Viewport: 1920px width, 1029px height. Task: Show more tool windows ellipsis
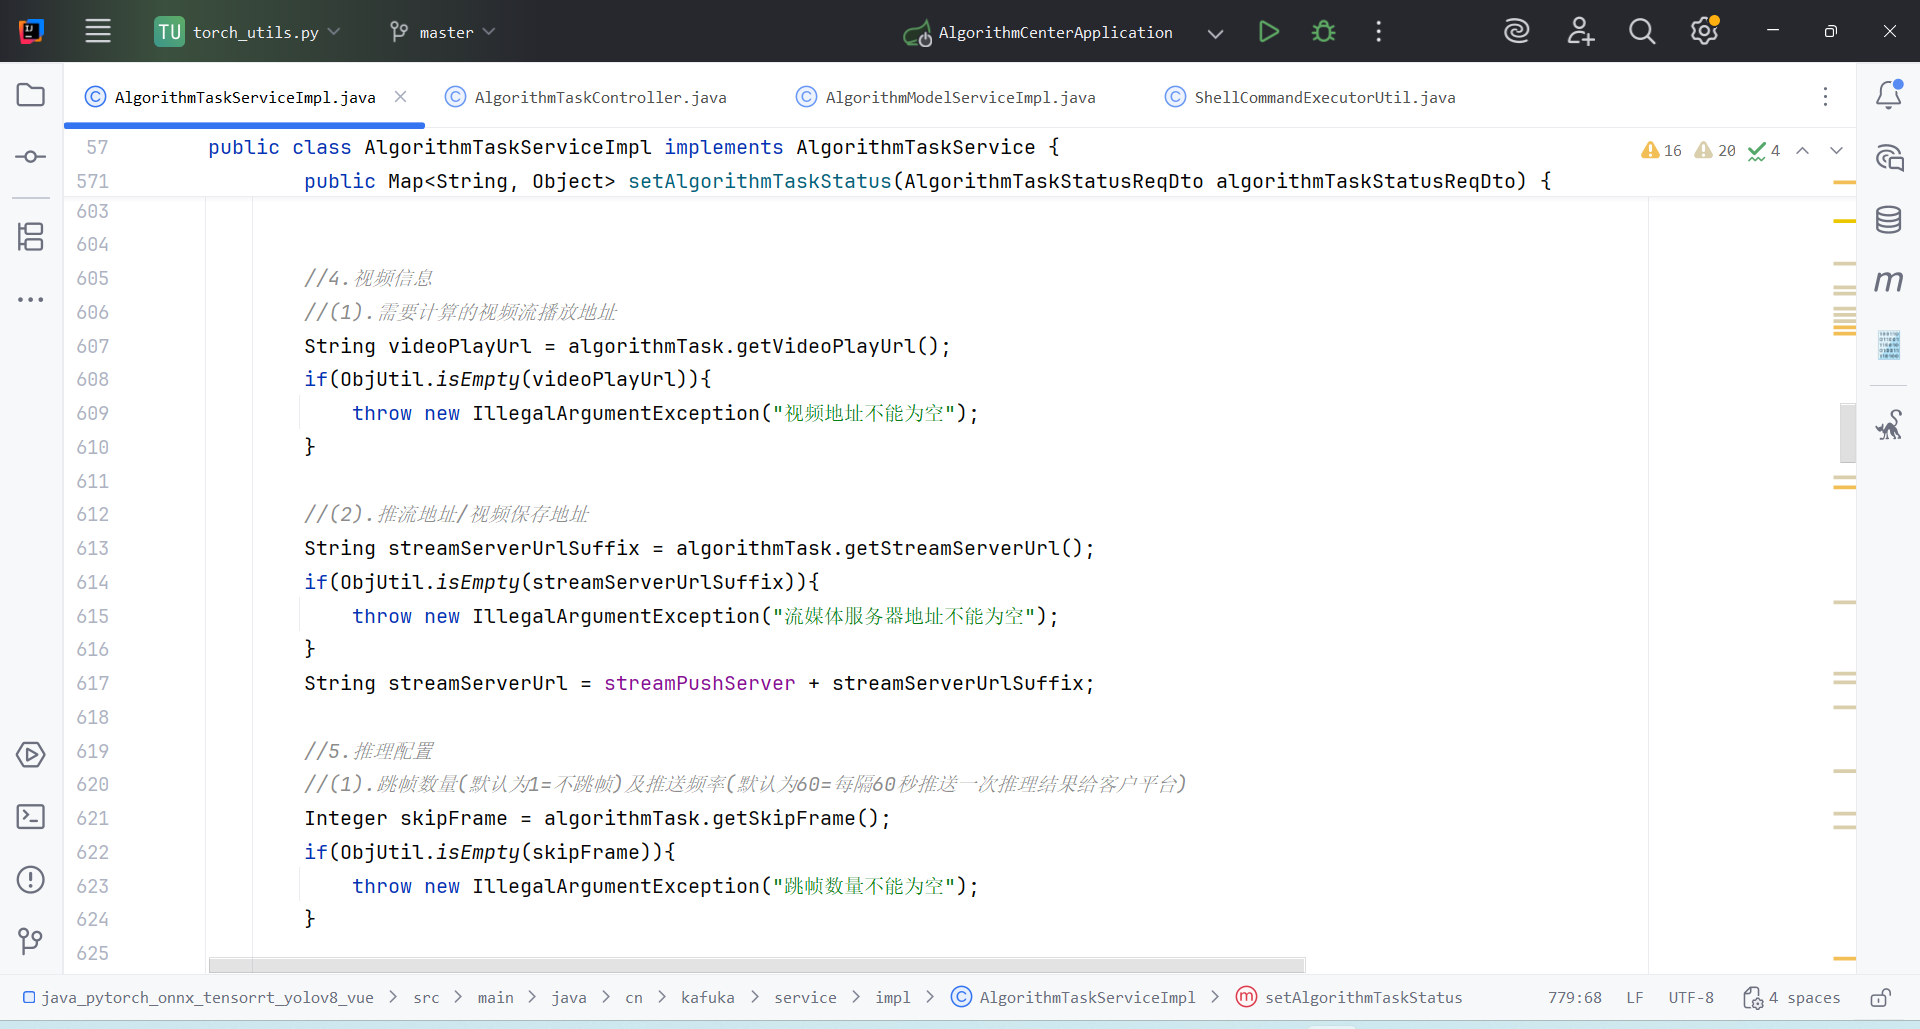pos(31,299)
